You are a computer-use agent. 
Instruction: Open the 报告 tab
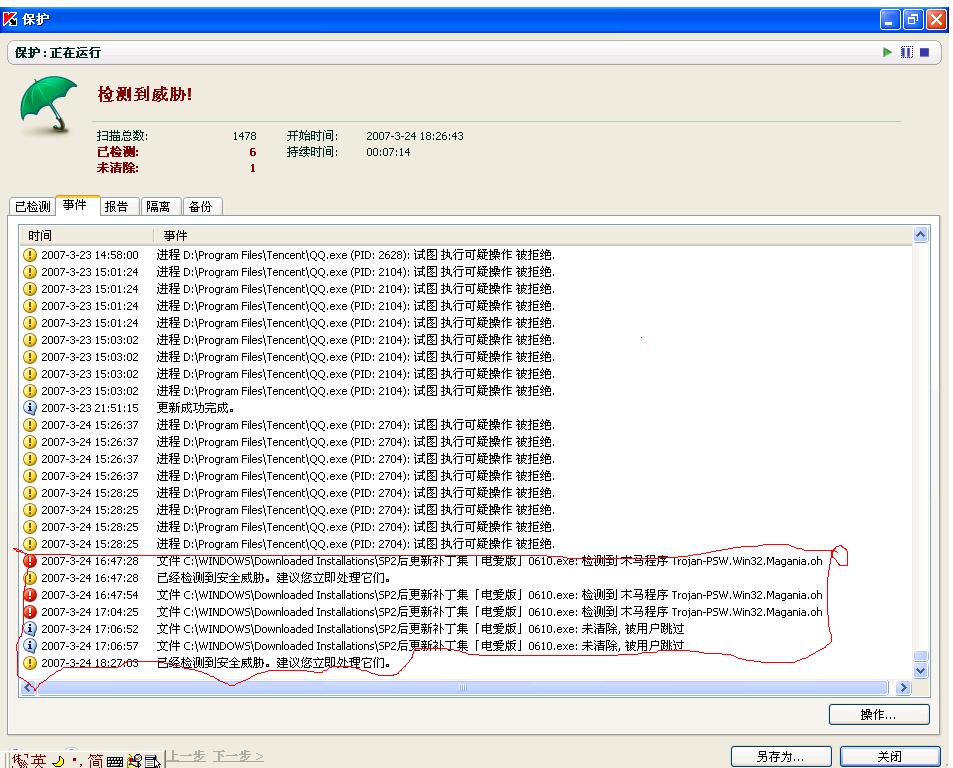coord(119,207)
